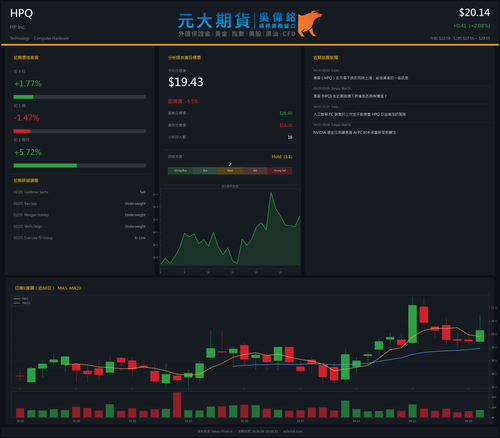Click the 元大期貨 banner title
Screen dimensions: 500x438
214,20
